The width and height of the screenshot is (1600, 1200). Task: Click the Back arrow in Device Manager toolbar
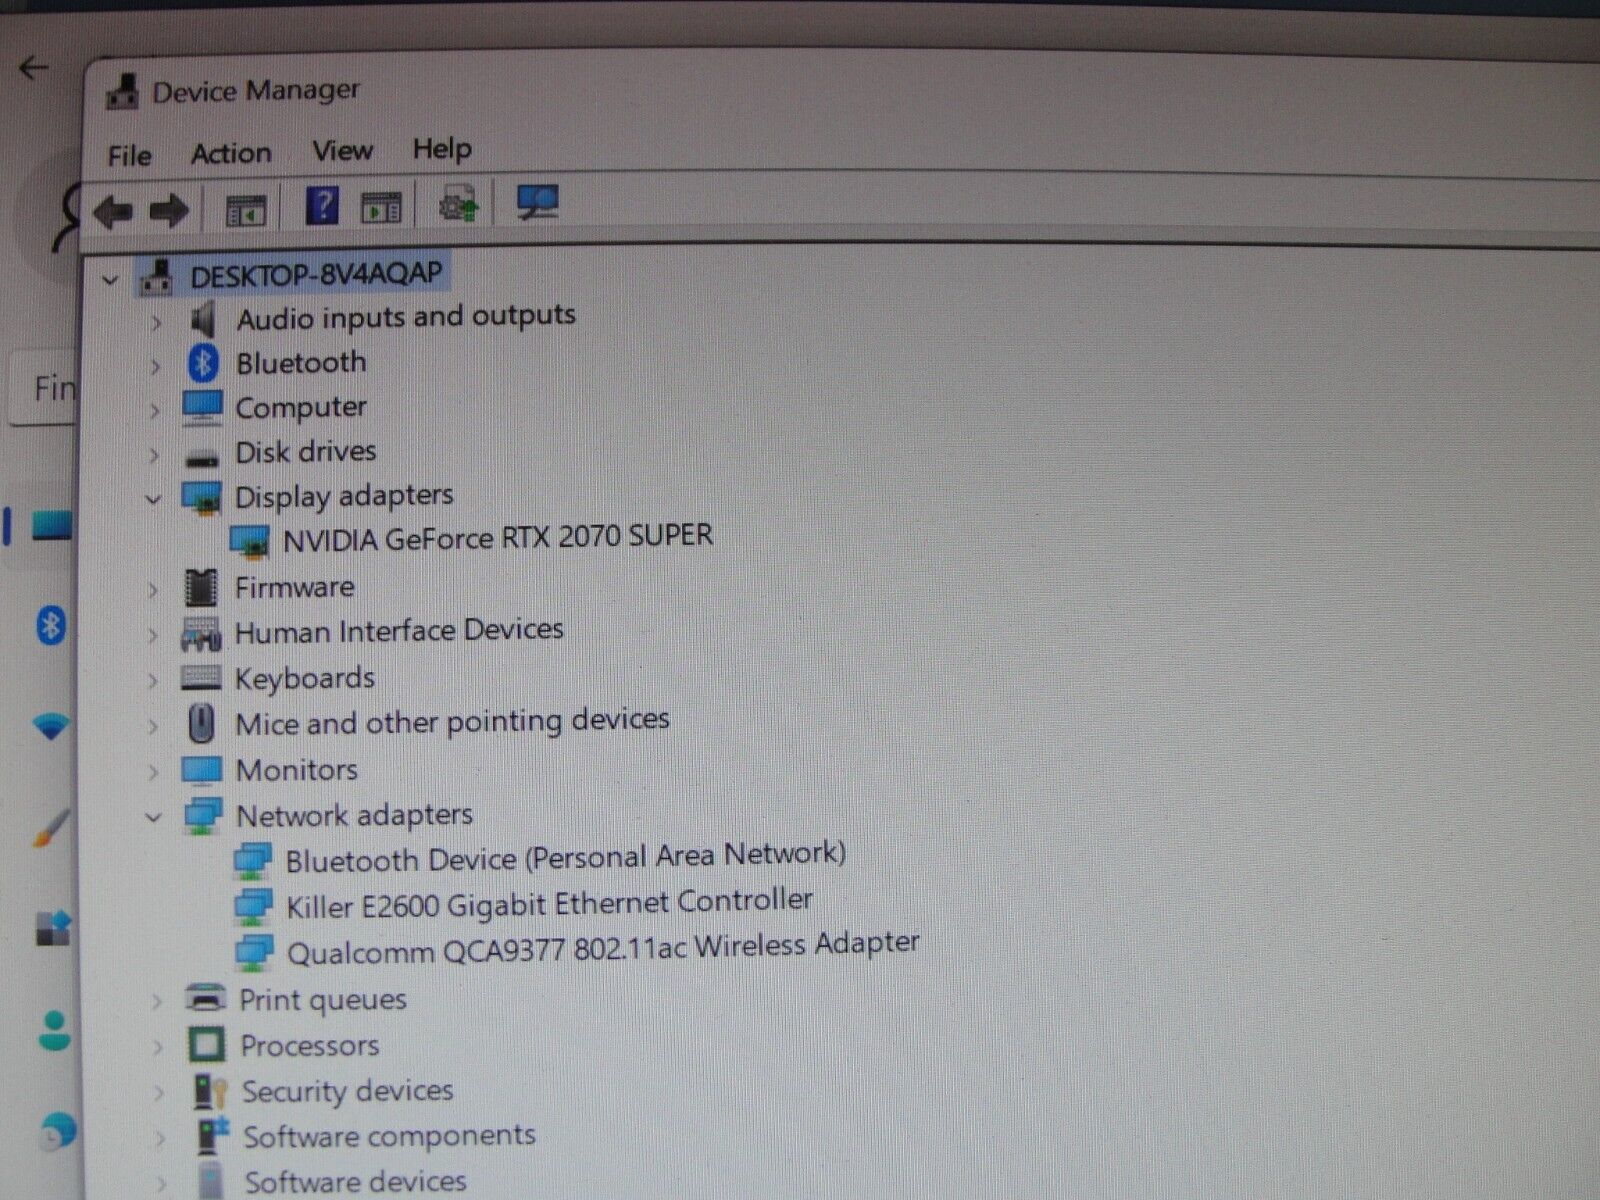pos(113,211)
